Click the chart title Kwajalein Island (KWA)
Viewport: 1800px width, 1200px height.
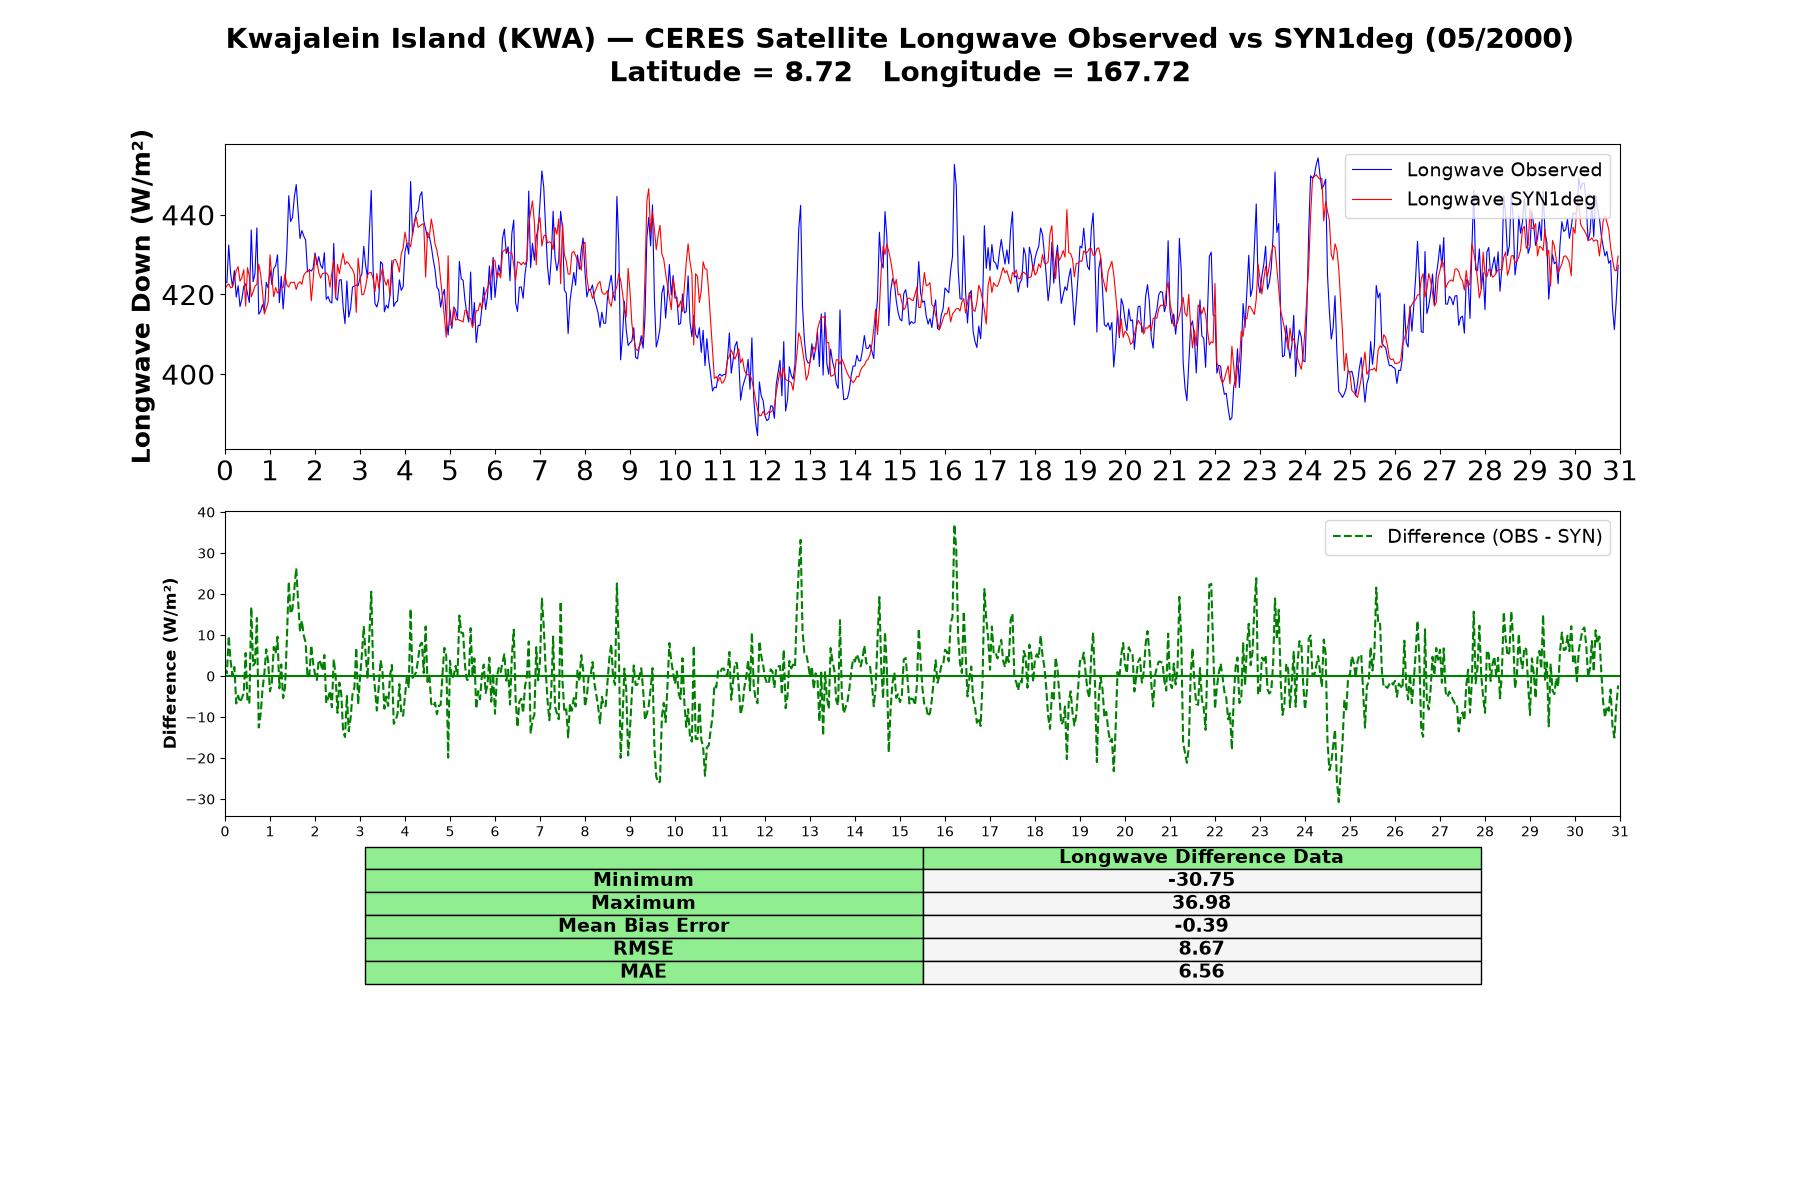click(410, 39)
